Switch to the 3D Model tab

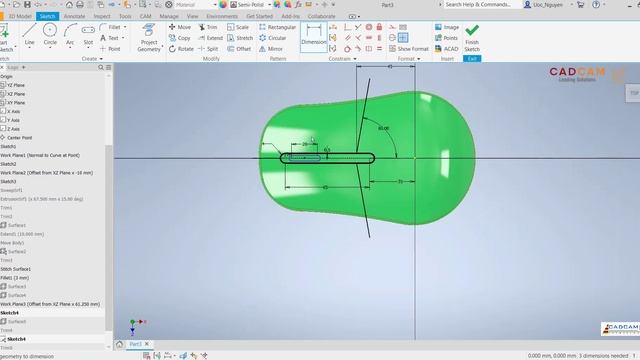point(20,16)
